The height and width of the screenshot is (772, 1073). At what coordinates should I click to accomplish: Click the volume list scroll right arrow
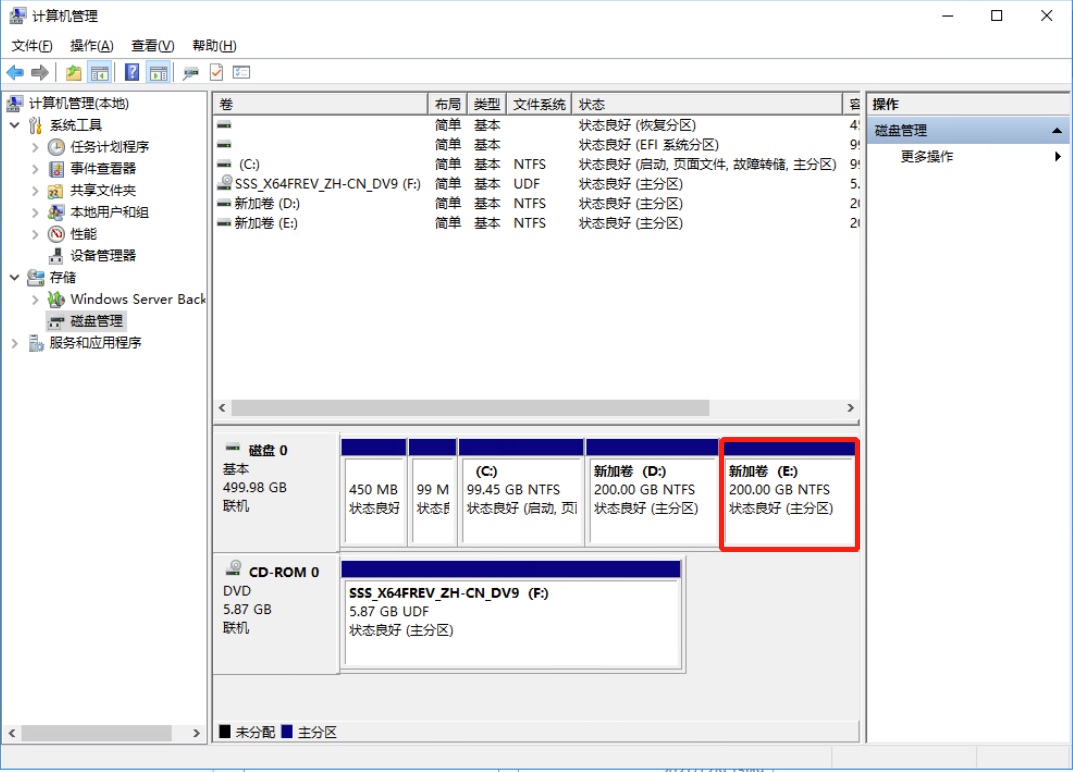851,408
